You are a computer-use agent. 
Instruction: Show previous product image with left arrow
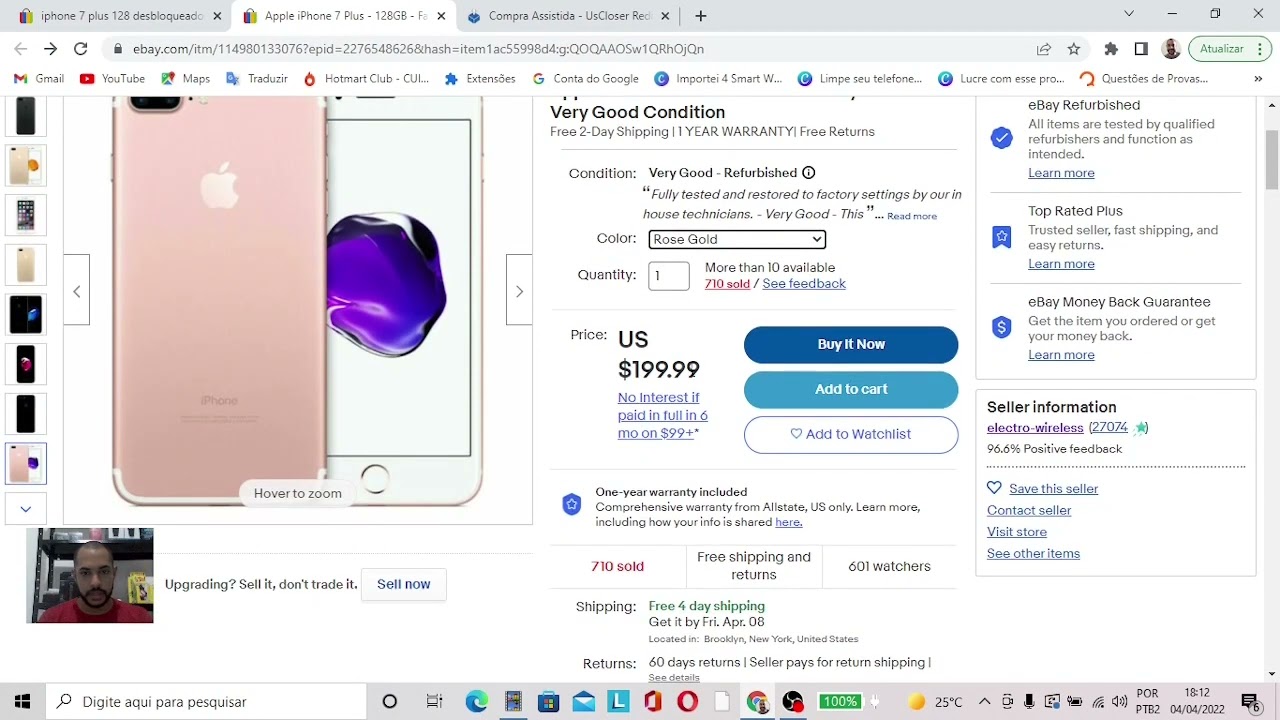coord(77,291)
